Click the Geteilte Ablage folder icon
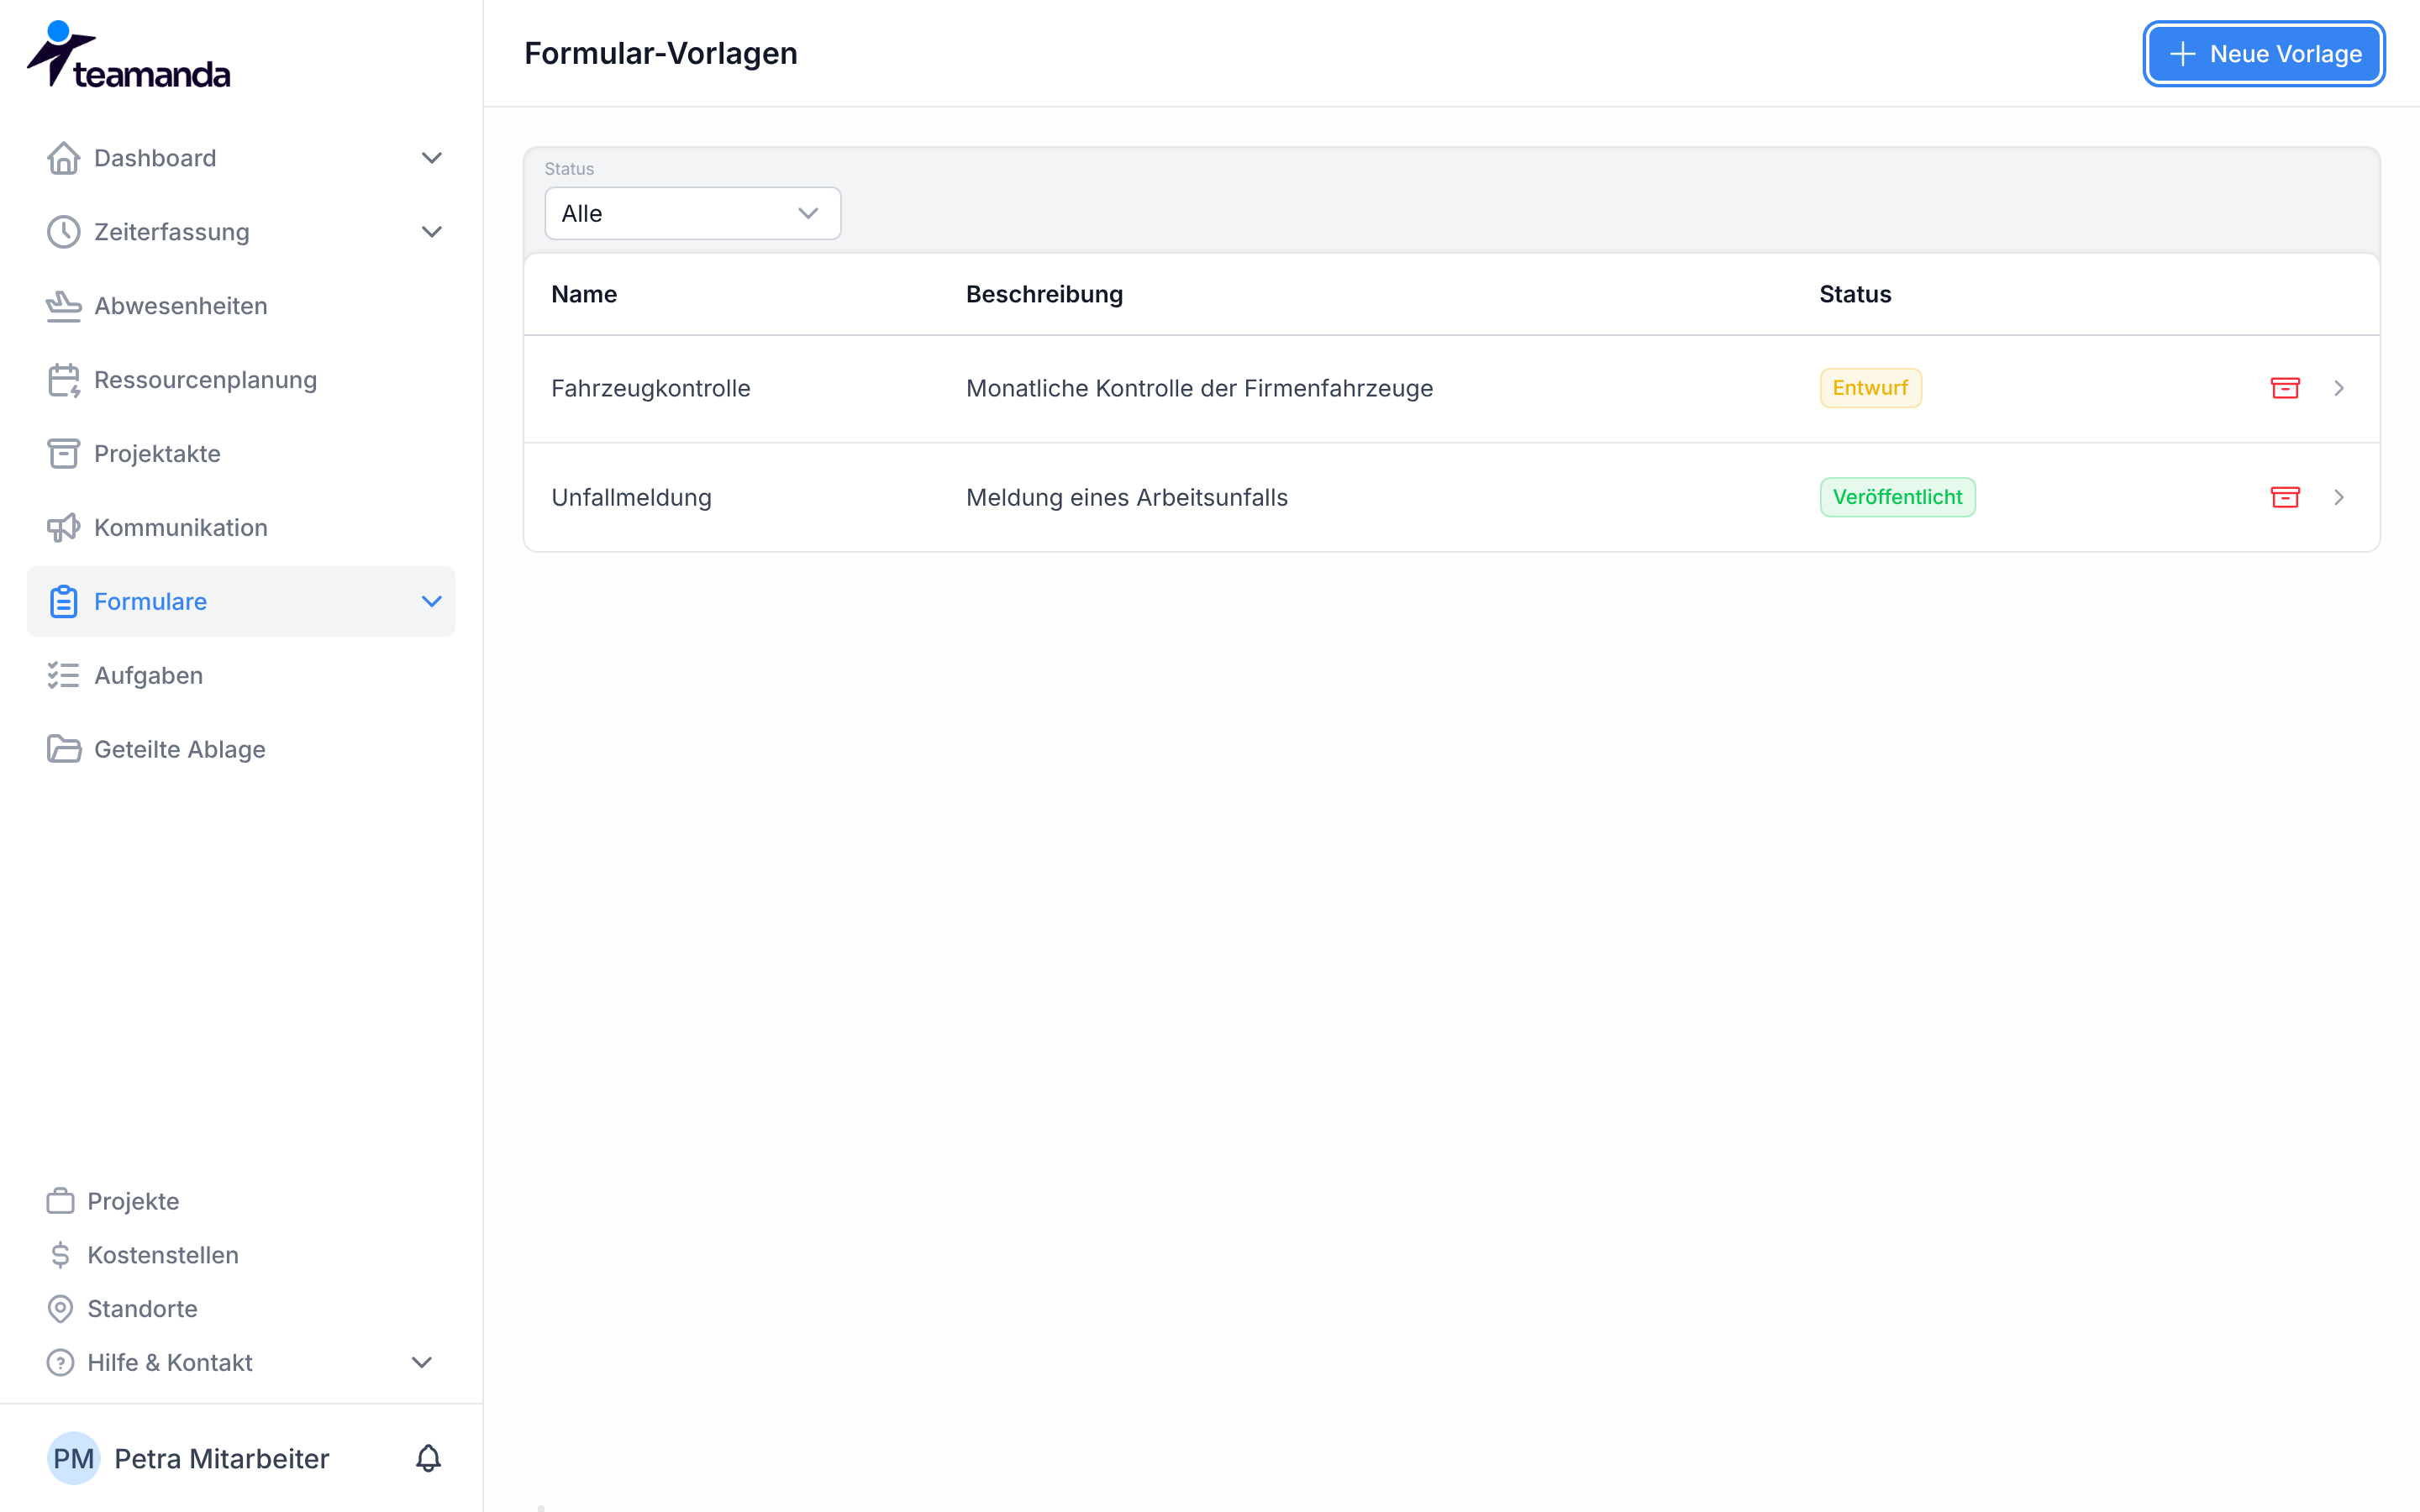The image size is (2420, 1512). click(63, 749)
